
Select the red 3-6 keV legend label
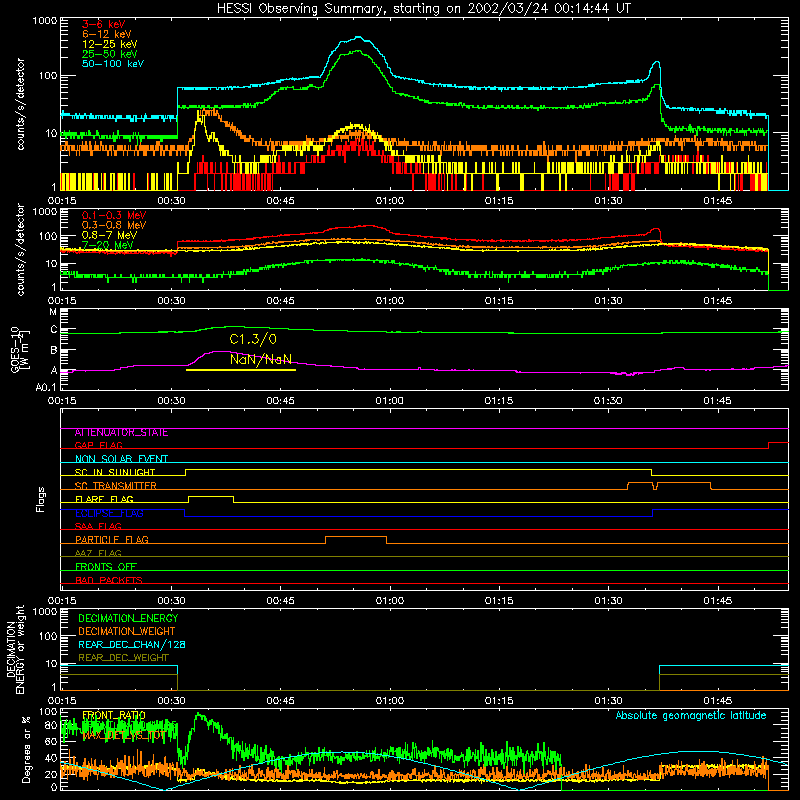coord(103,24)
